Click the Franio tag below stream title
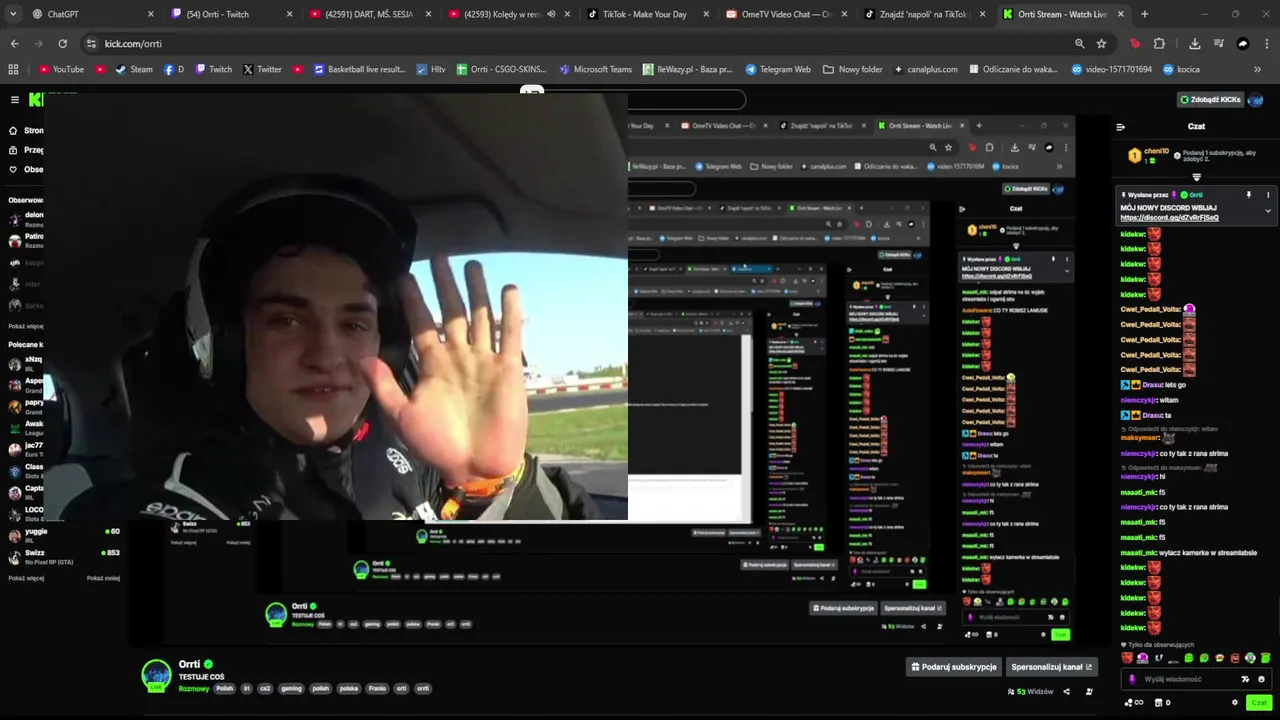This screenshot has width=1280, height=720. click(x=377, y=688)
